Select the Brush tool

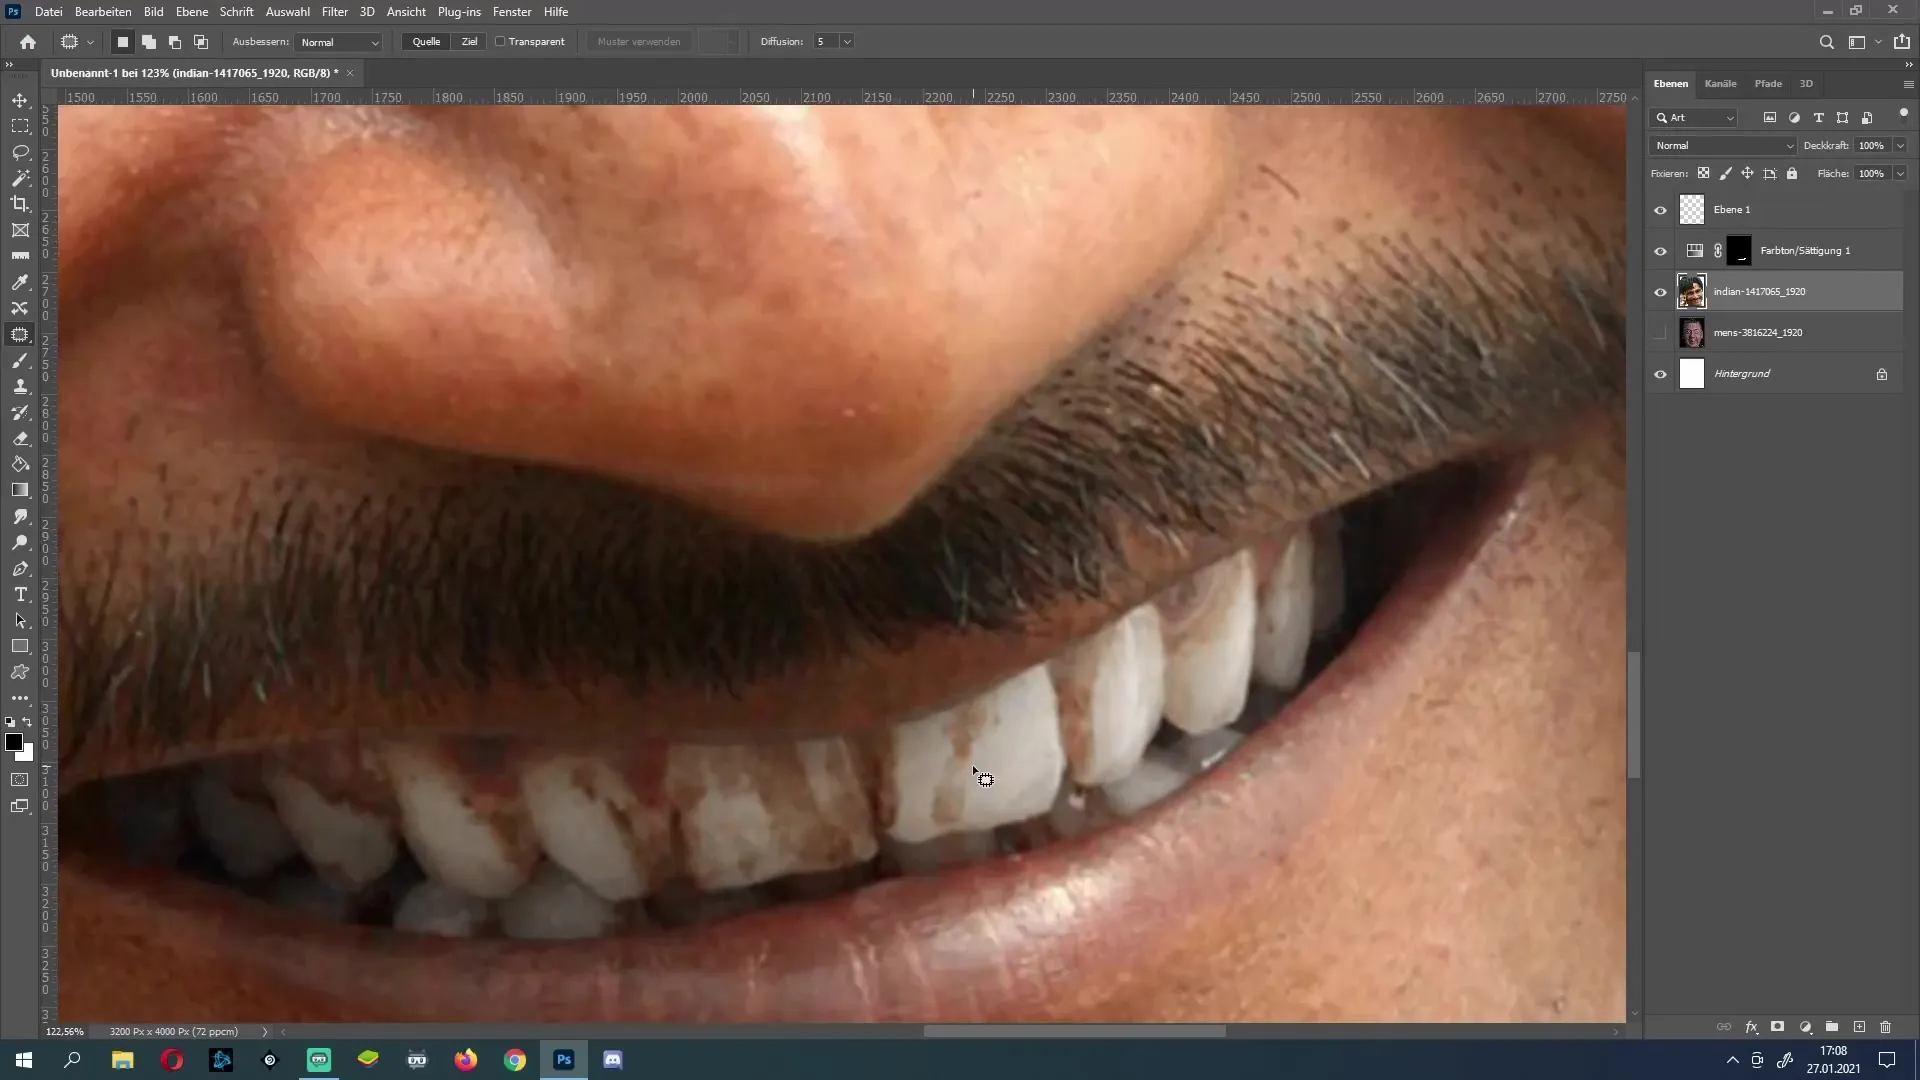[20, 359]
